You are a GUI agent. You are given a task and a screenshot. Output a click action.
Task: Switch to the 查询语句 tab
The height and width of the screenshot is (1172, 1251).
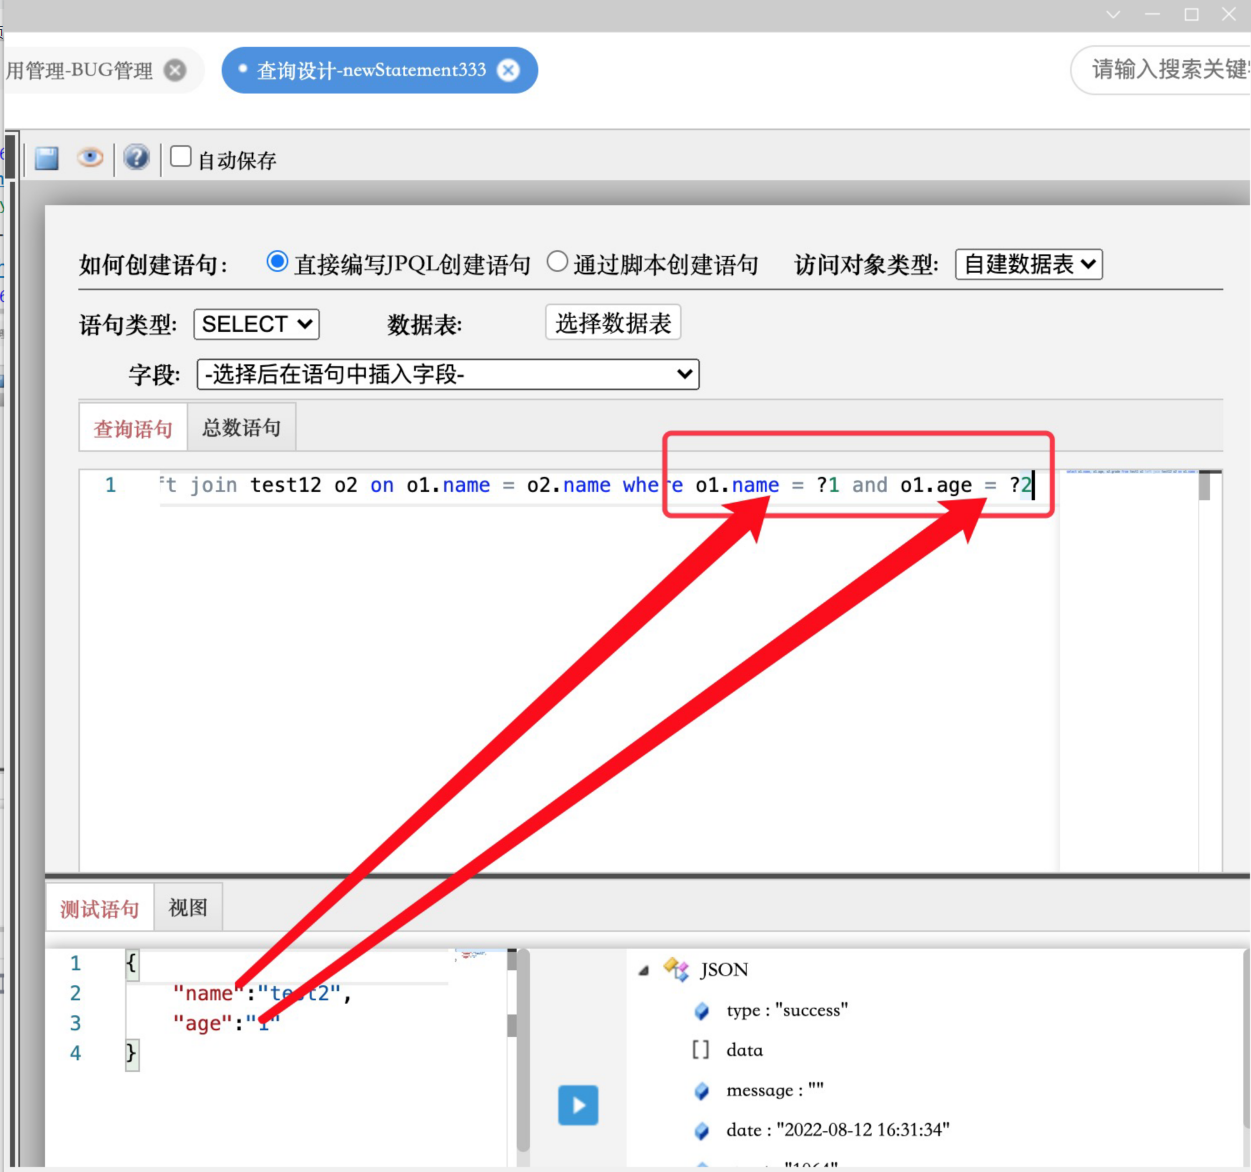click(x=133, y=428)
